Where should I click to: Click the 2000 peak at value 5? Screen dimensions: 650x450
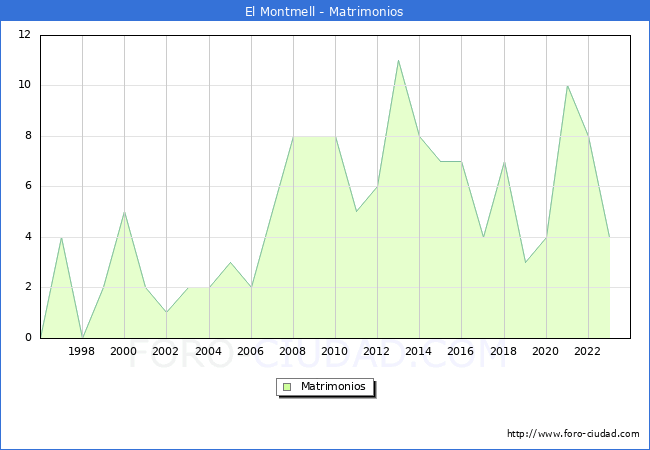[124, 212]
